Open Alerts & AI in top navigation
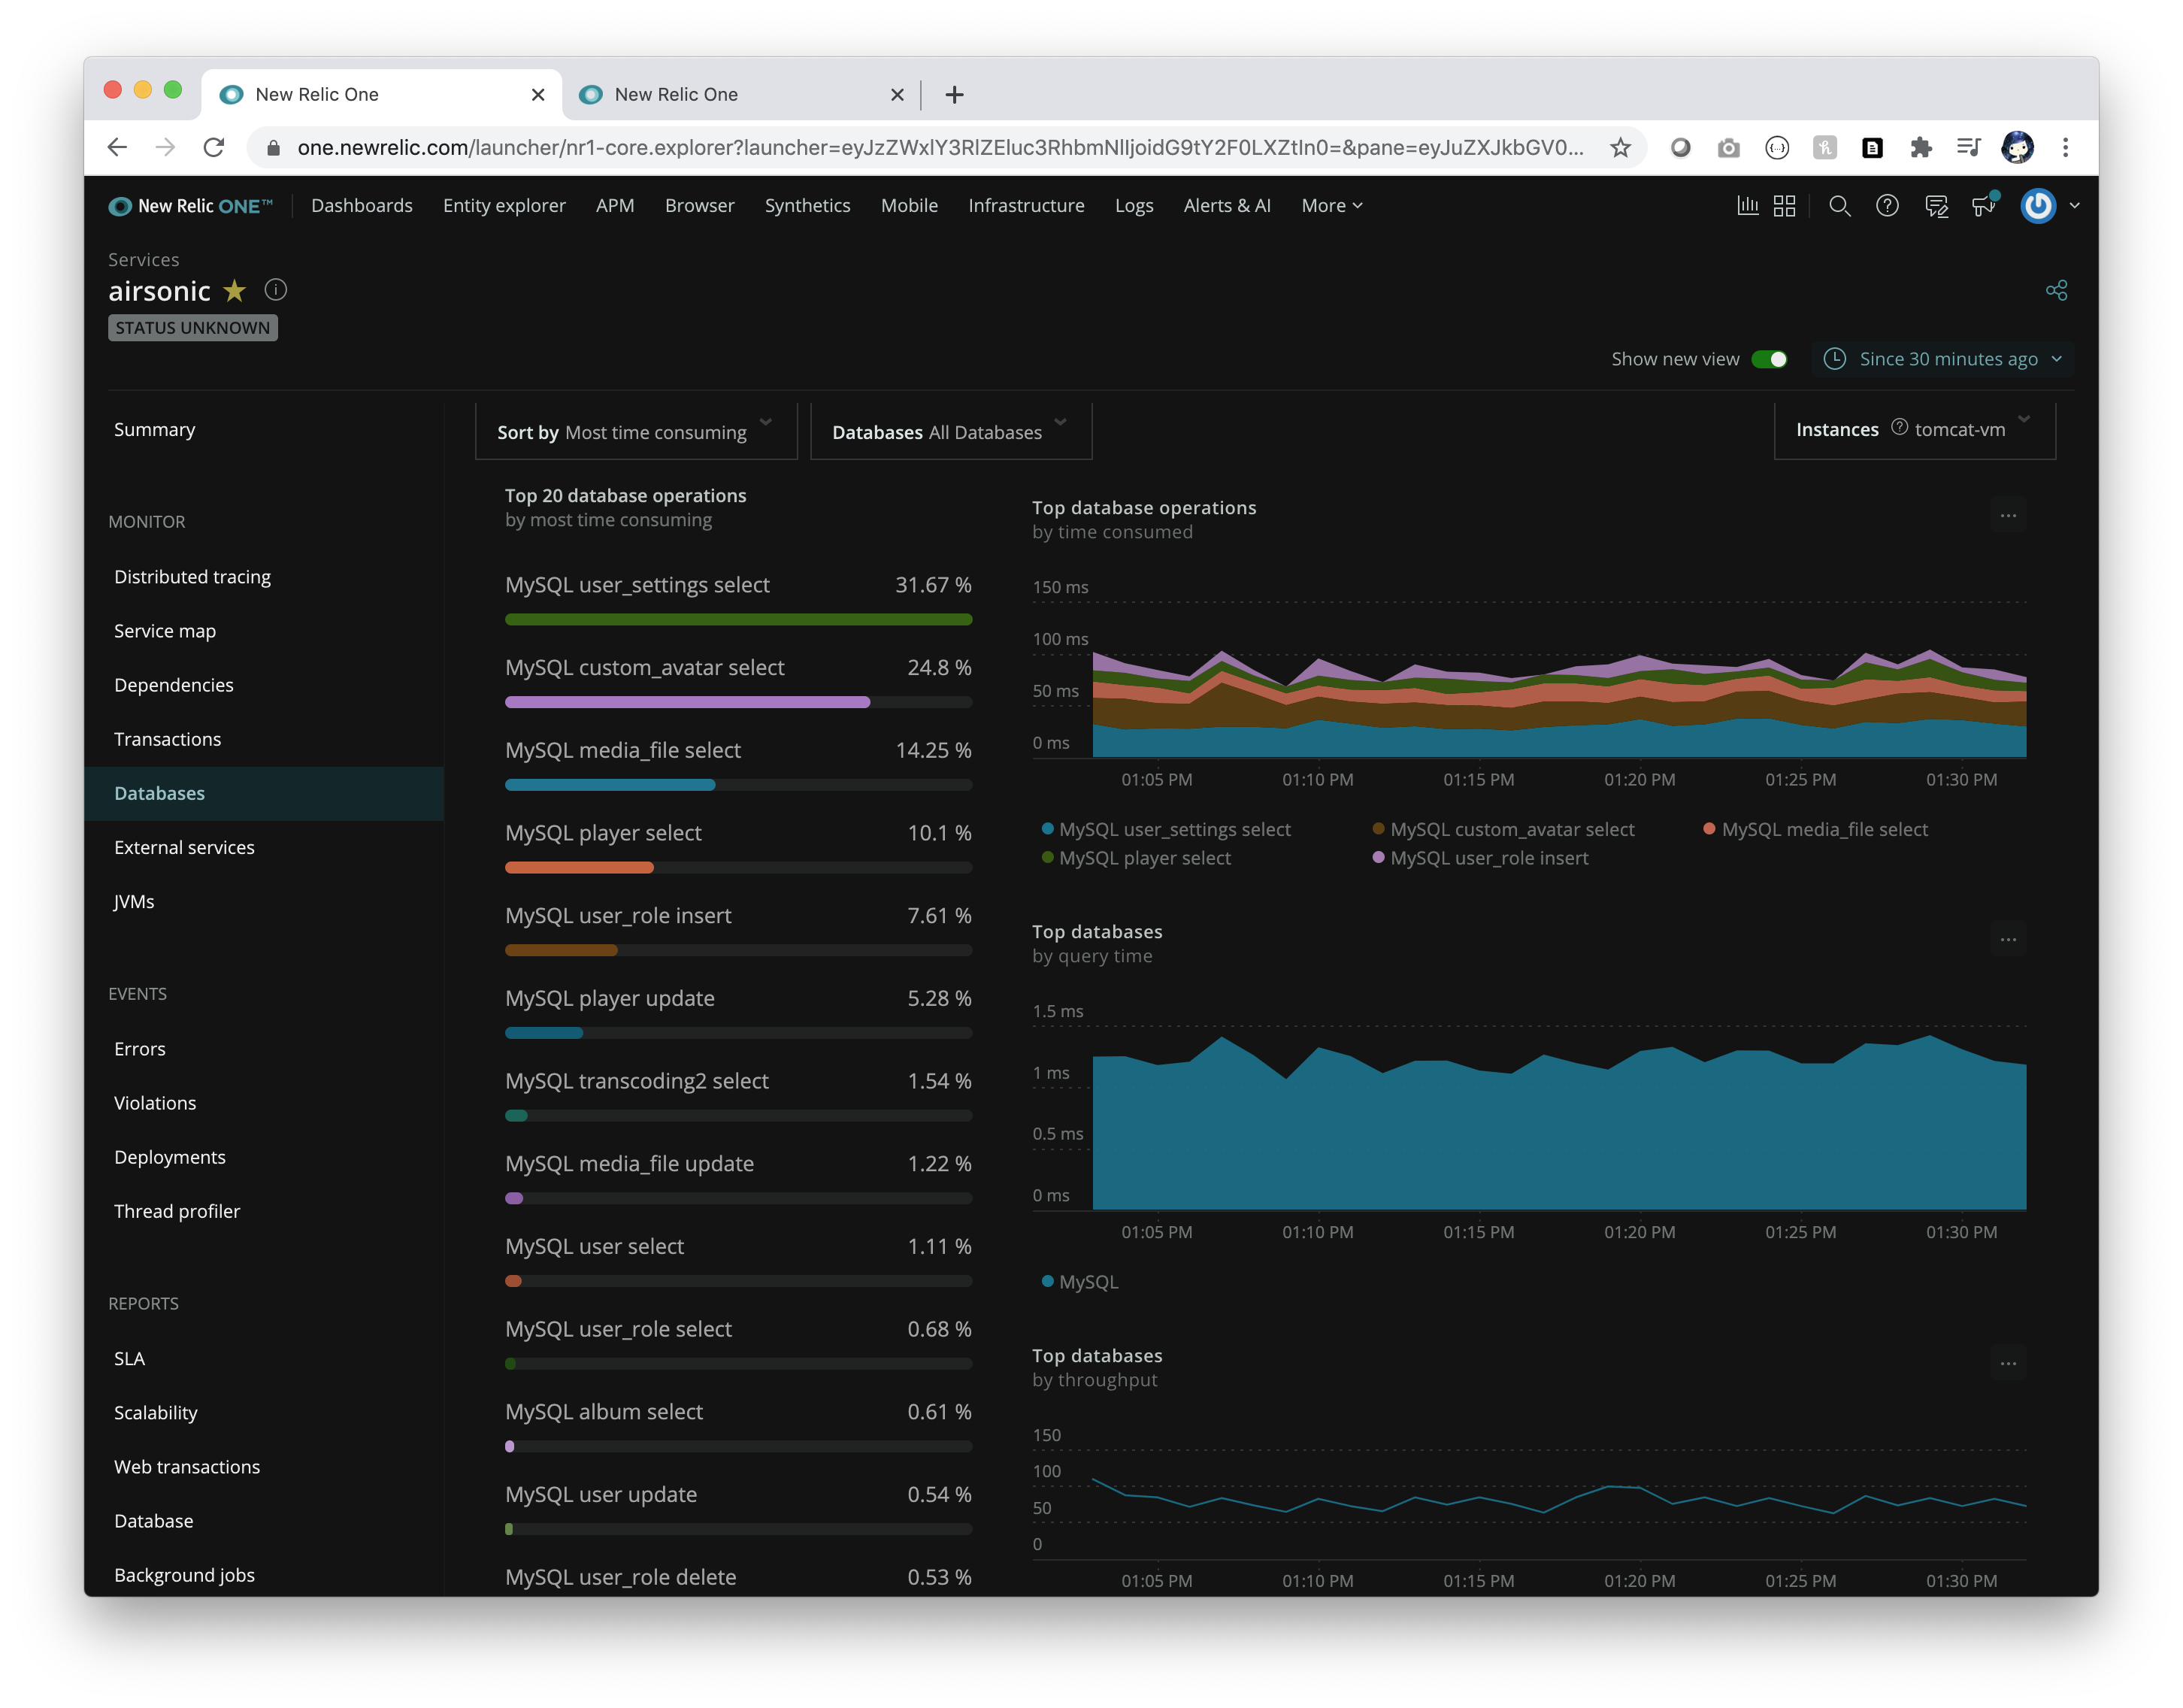The image size is (2183, 1708). (x=1227, y=206)
